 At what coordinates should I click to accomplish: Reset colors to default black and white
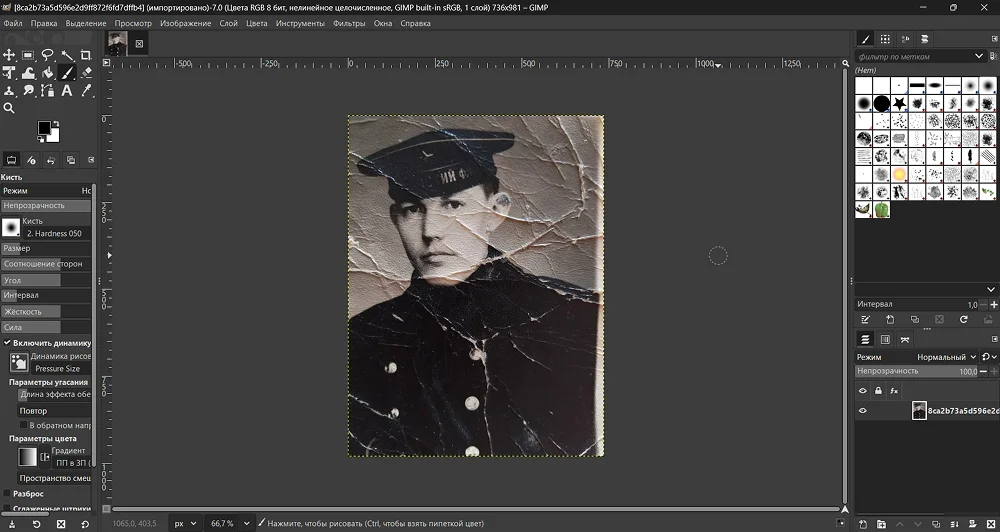40,139
